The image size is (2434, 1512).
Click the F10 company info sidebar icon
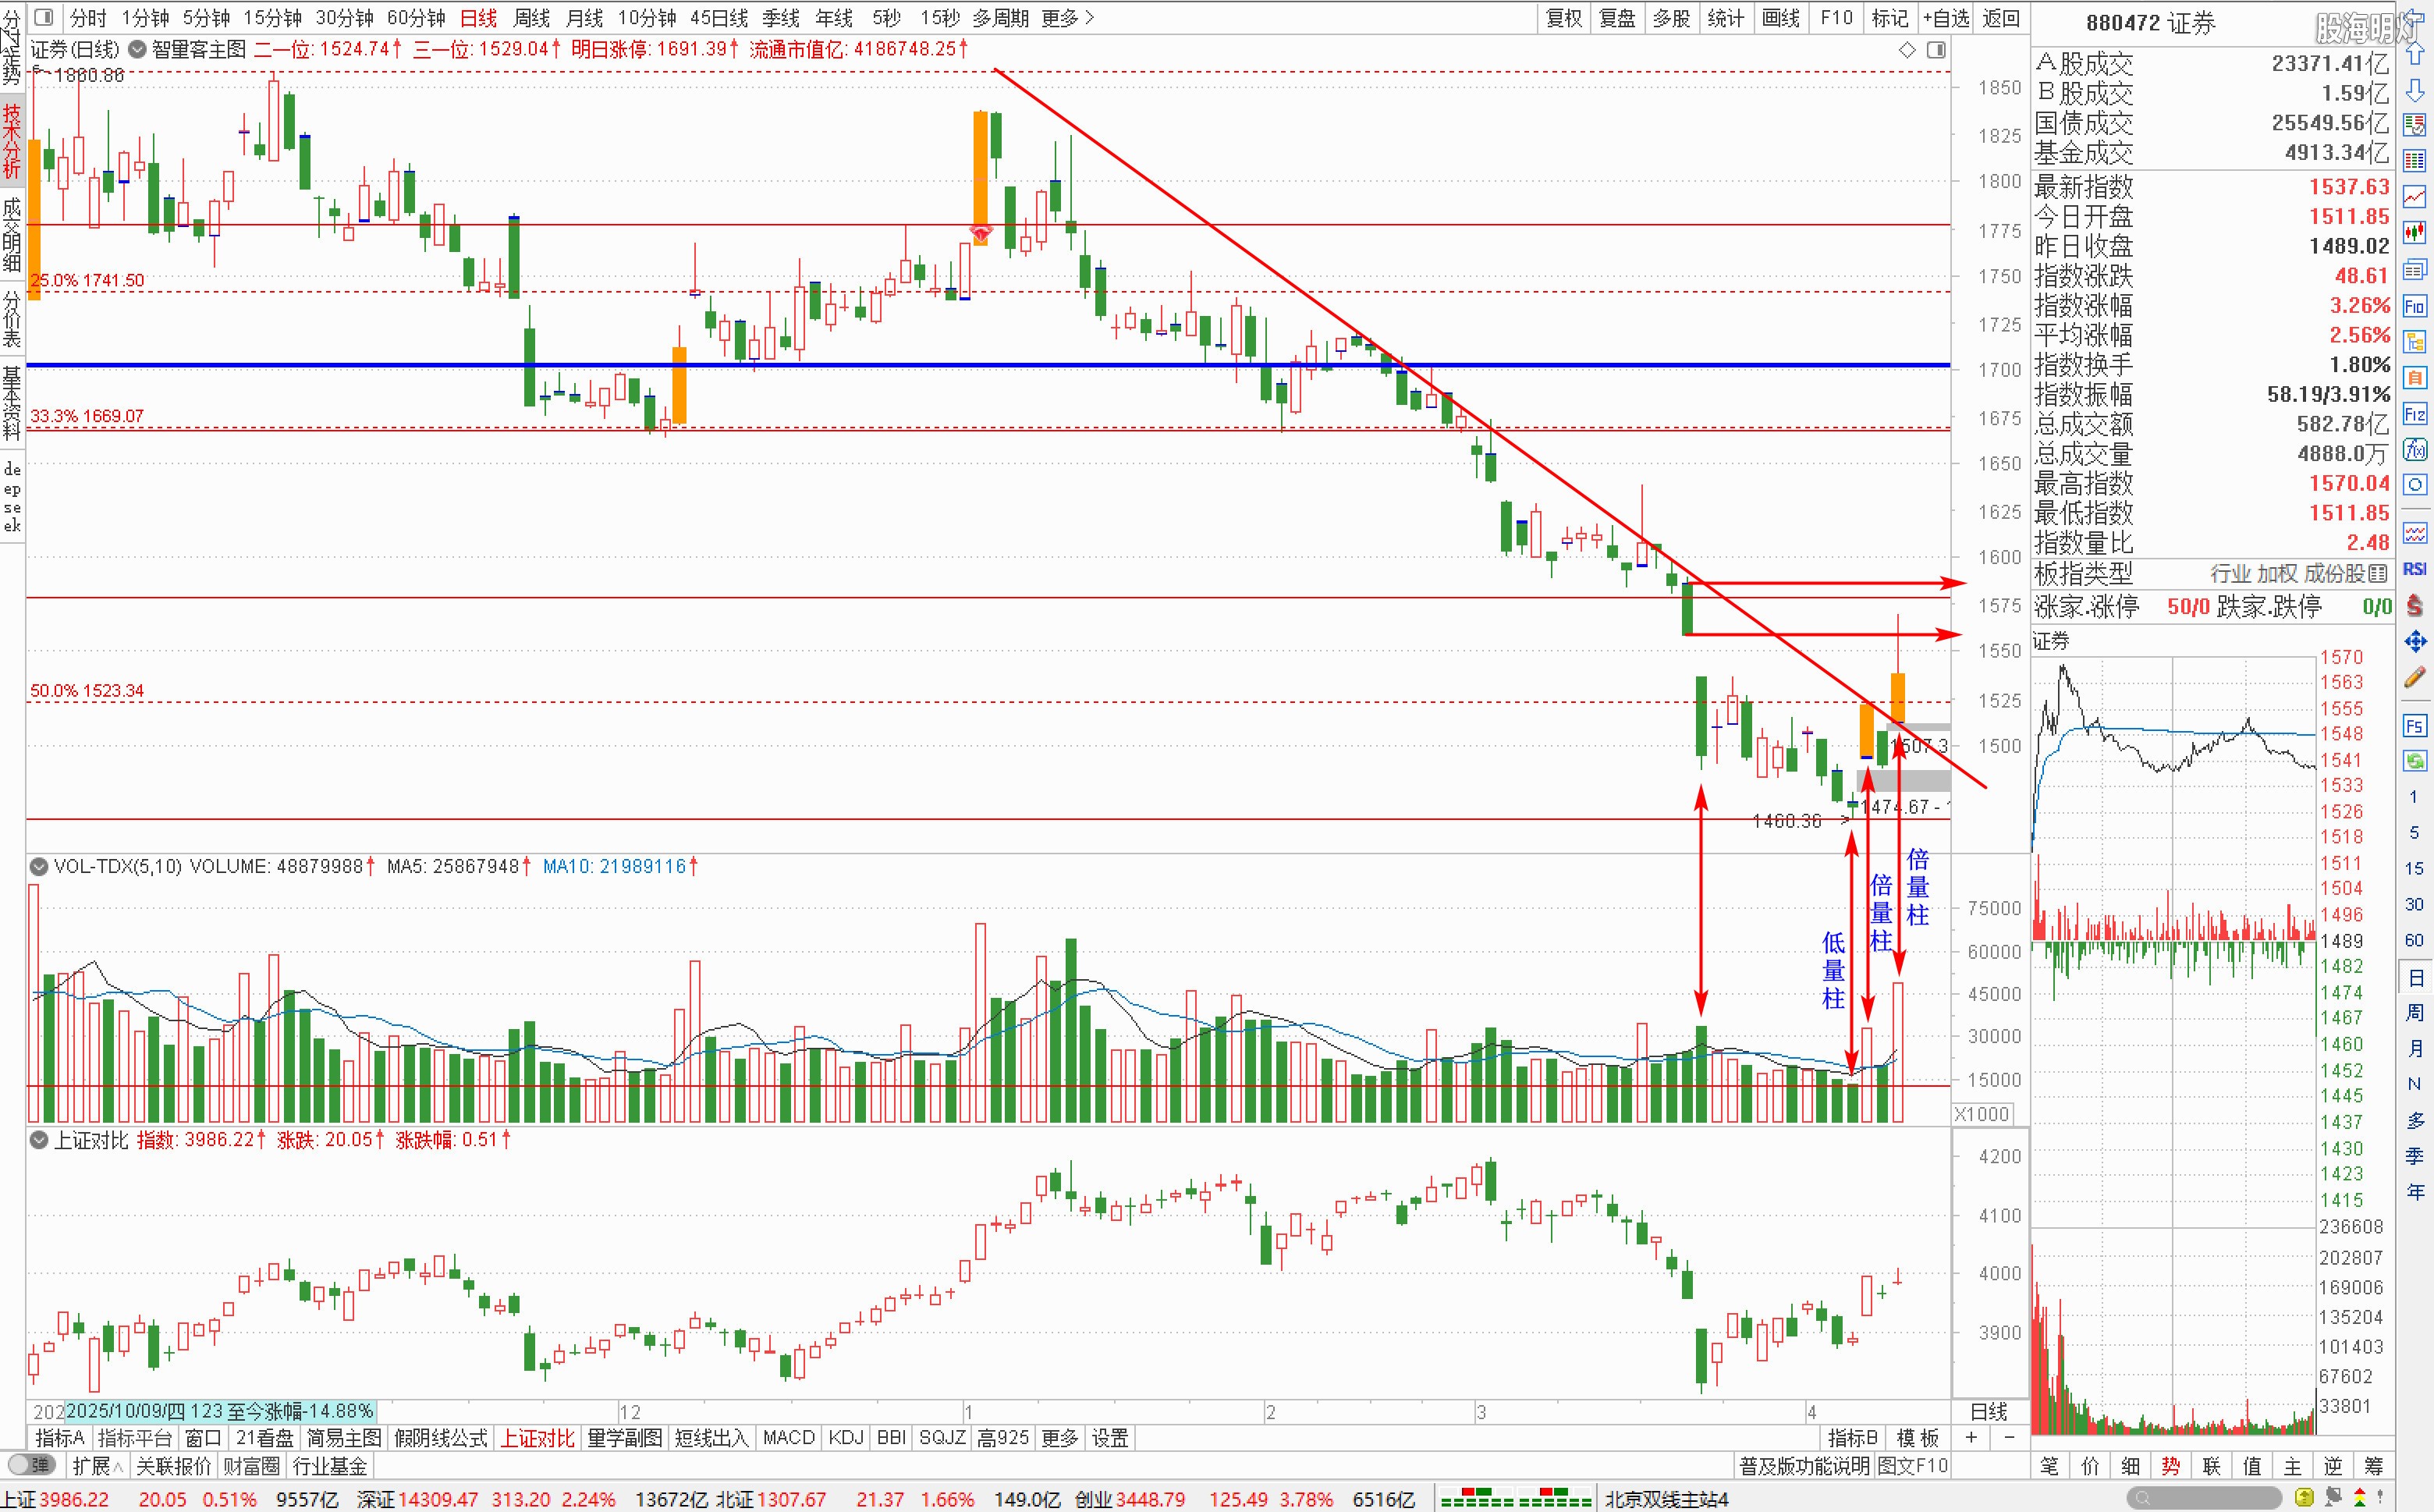pos(2415,306)
